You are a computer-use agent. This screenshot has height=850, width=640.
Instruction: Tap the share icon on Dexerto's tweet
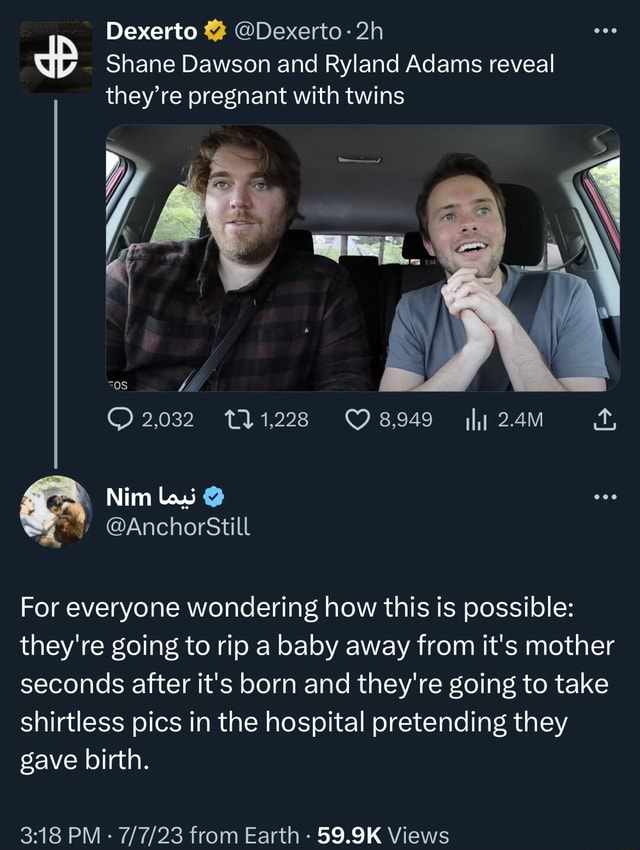coord(604,420)
